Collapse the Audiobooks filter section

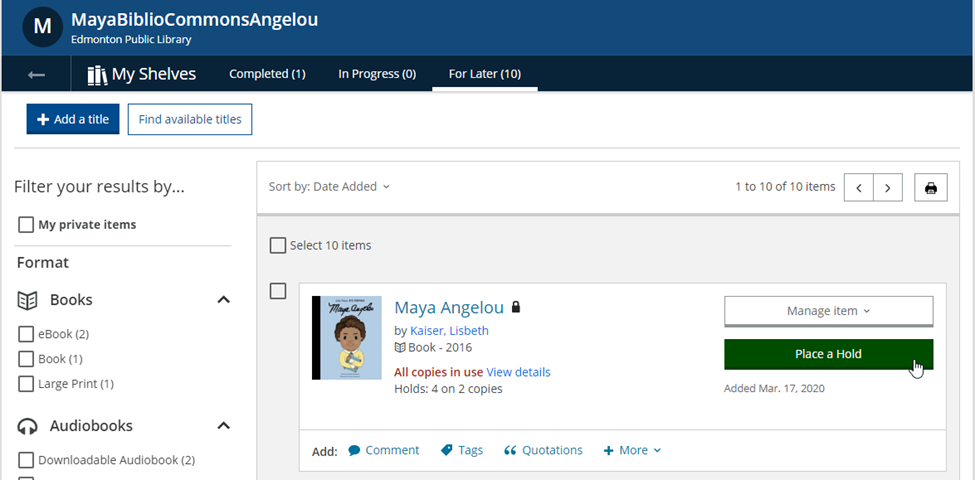[223, 426]
